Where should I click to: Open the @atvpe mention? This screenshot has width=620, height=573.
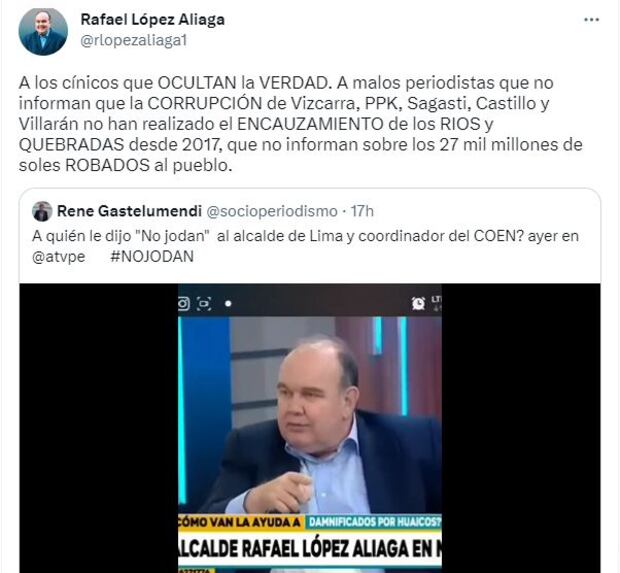point(59,257)
